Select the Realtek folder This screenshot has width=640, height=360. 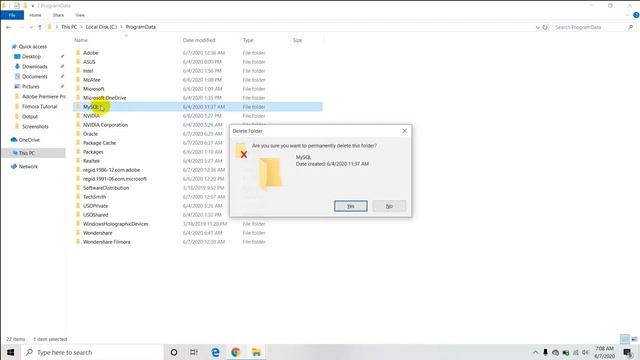(91, 161)
